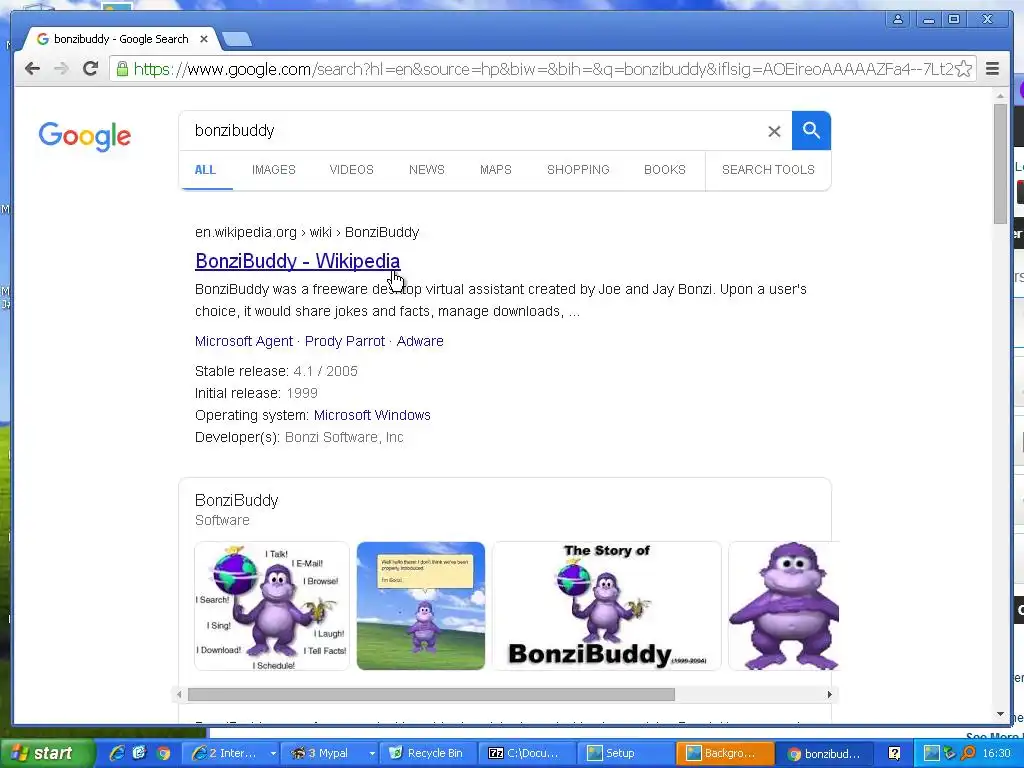Click the carousel scroll left arrow
This screenshot has width=1024, height=768.
coord(180,695)
